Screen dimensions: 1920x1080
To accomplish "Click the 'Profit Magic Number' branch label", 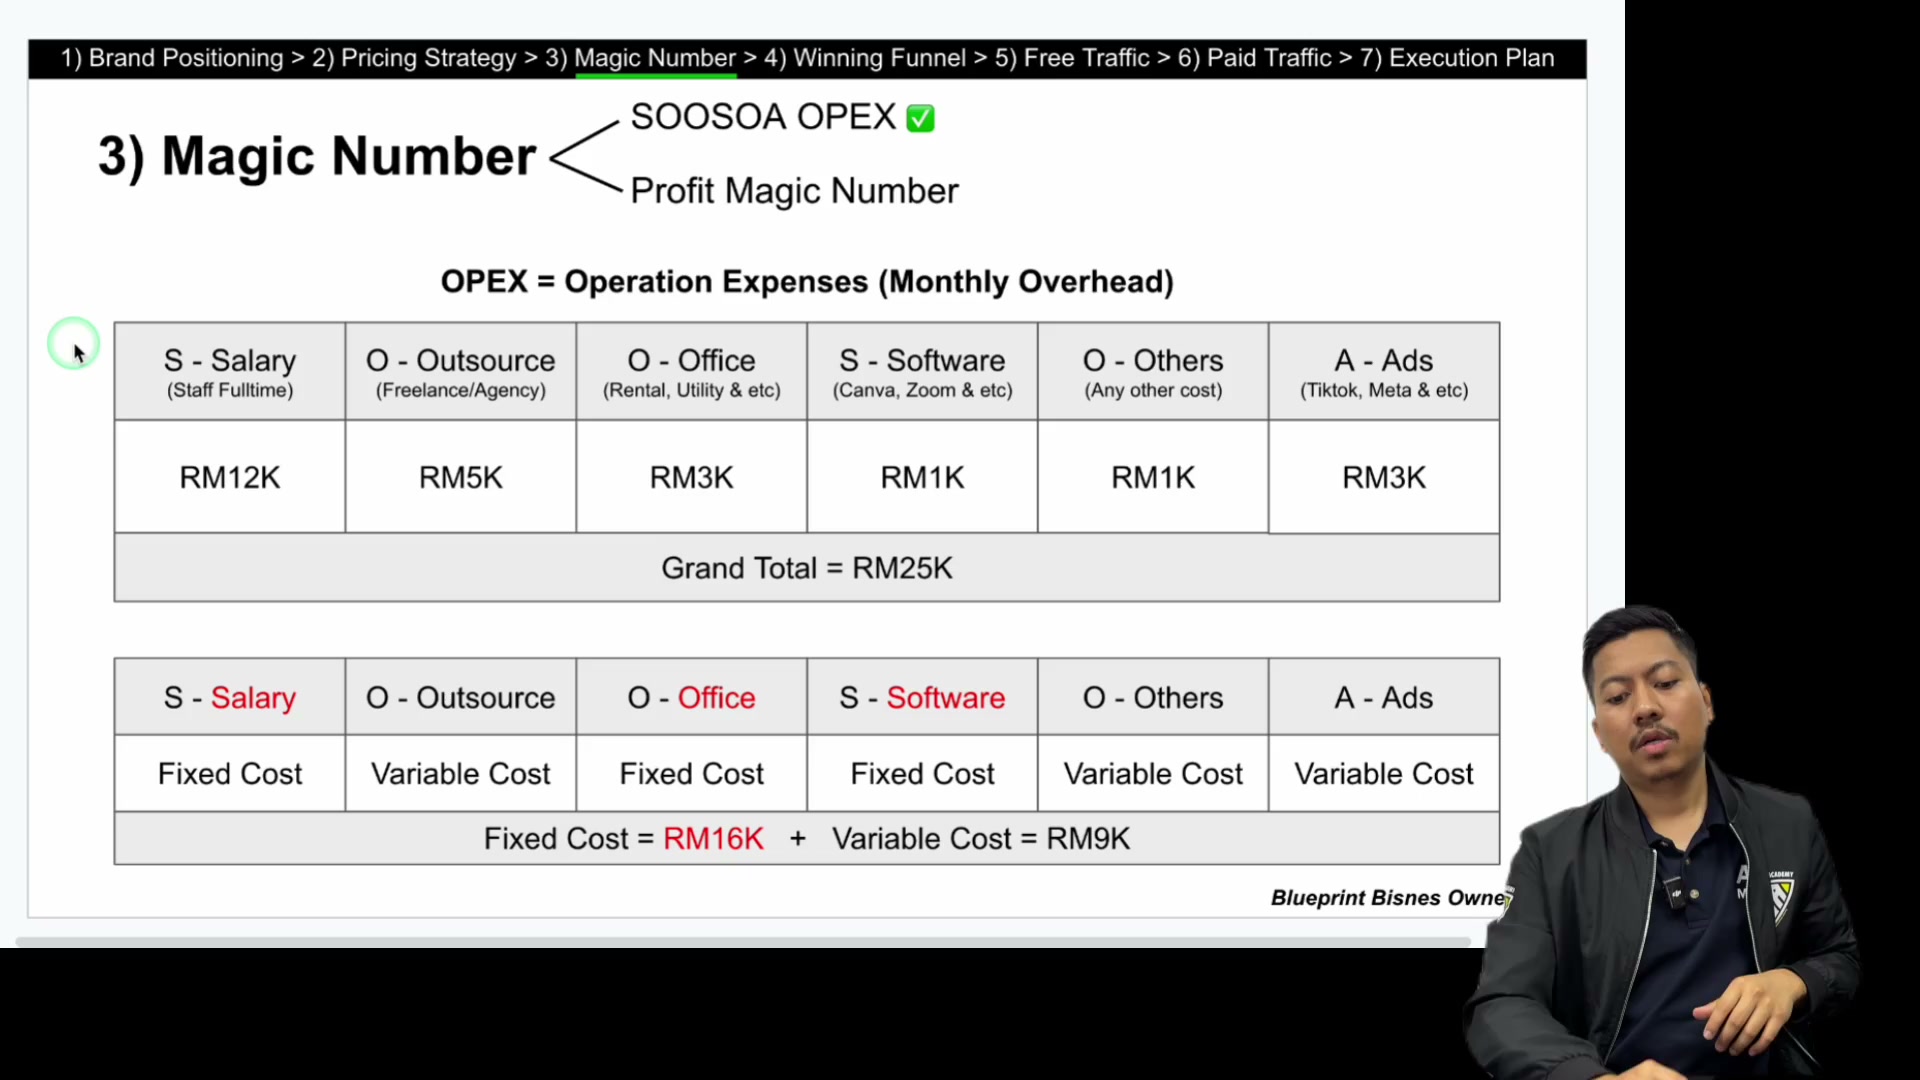I will coord(794,191).
